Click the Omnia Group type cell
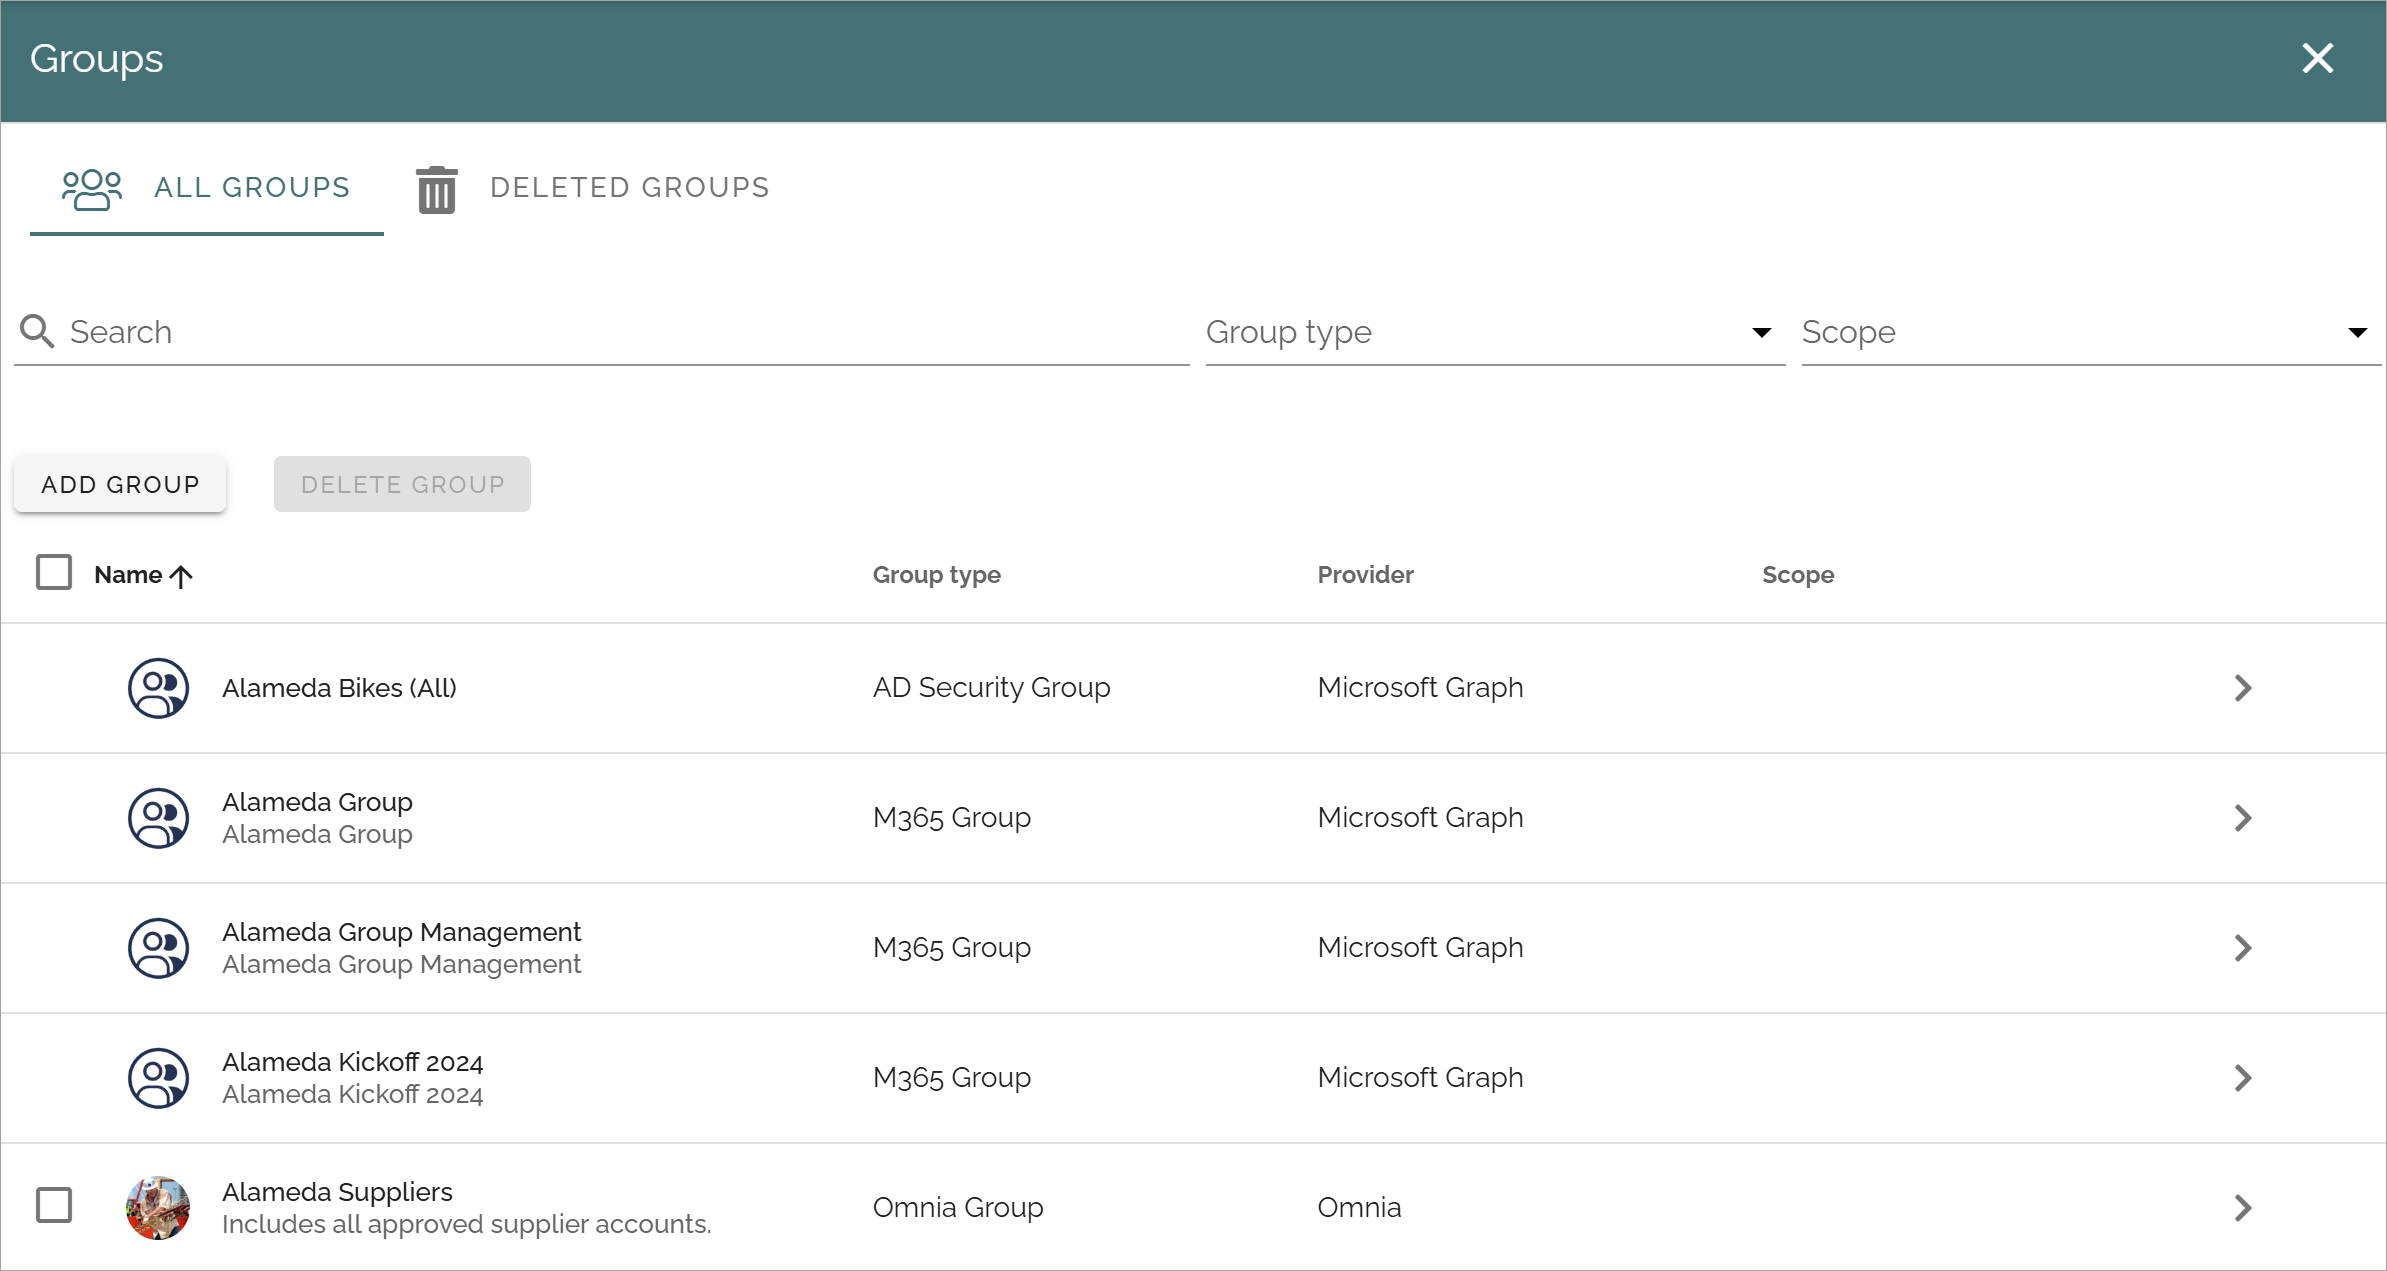Viewport: 2387px width, 1271px height. (x=958, y=1208)
